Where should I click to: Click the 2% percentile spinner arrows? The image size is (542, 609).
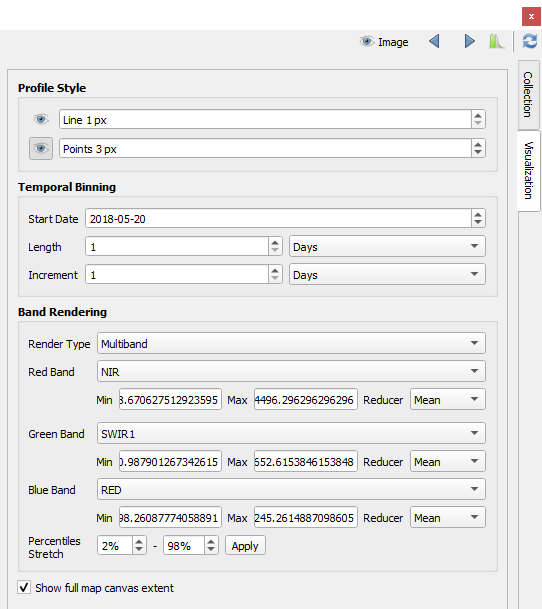click(x=139, y=546)
